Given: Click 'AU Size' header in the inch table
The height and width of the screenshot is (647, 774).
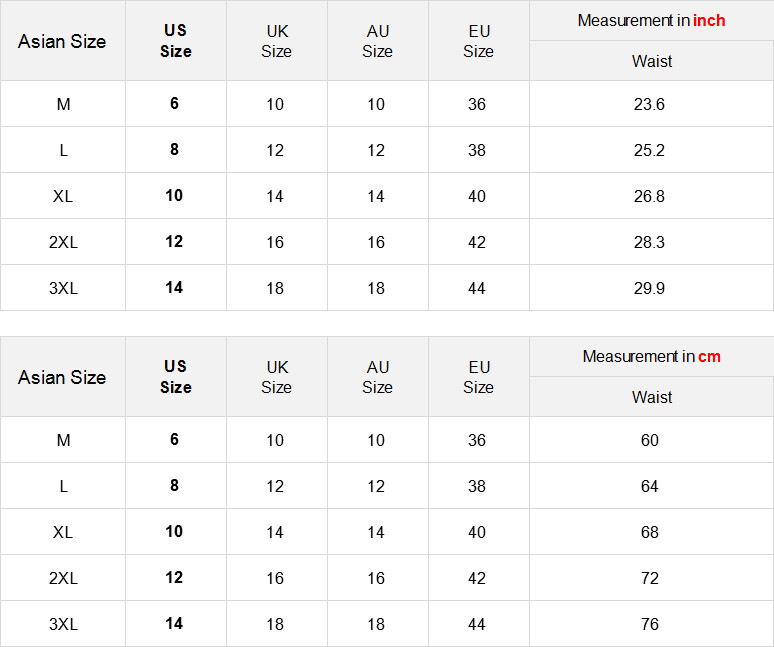Looking at the screenshot, I should 377,42.
